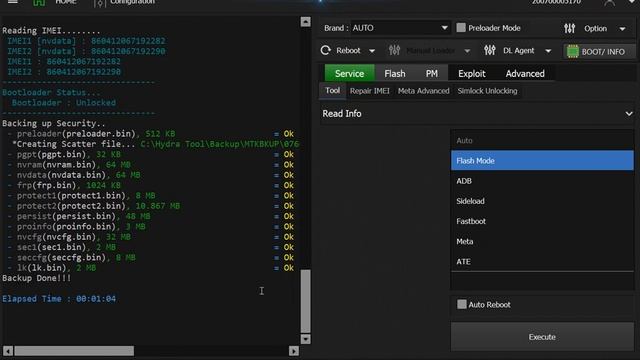Click the dropdown arrow beside the user icon
640x360 pixels.
tap(632, 2)
